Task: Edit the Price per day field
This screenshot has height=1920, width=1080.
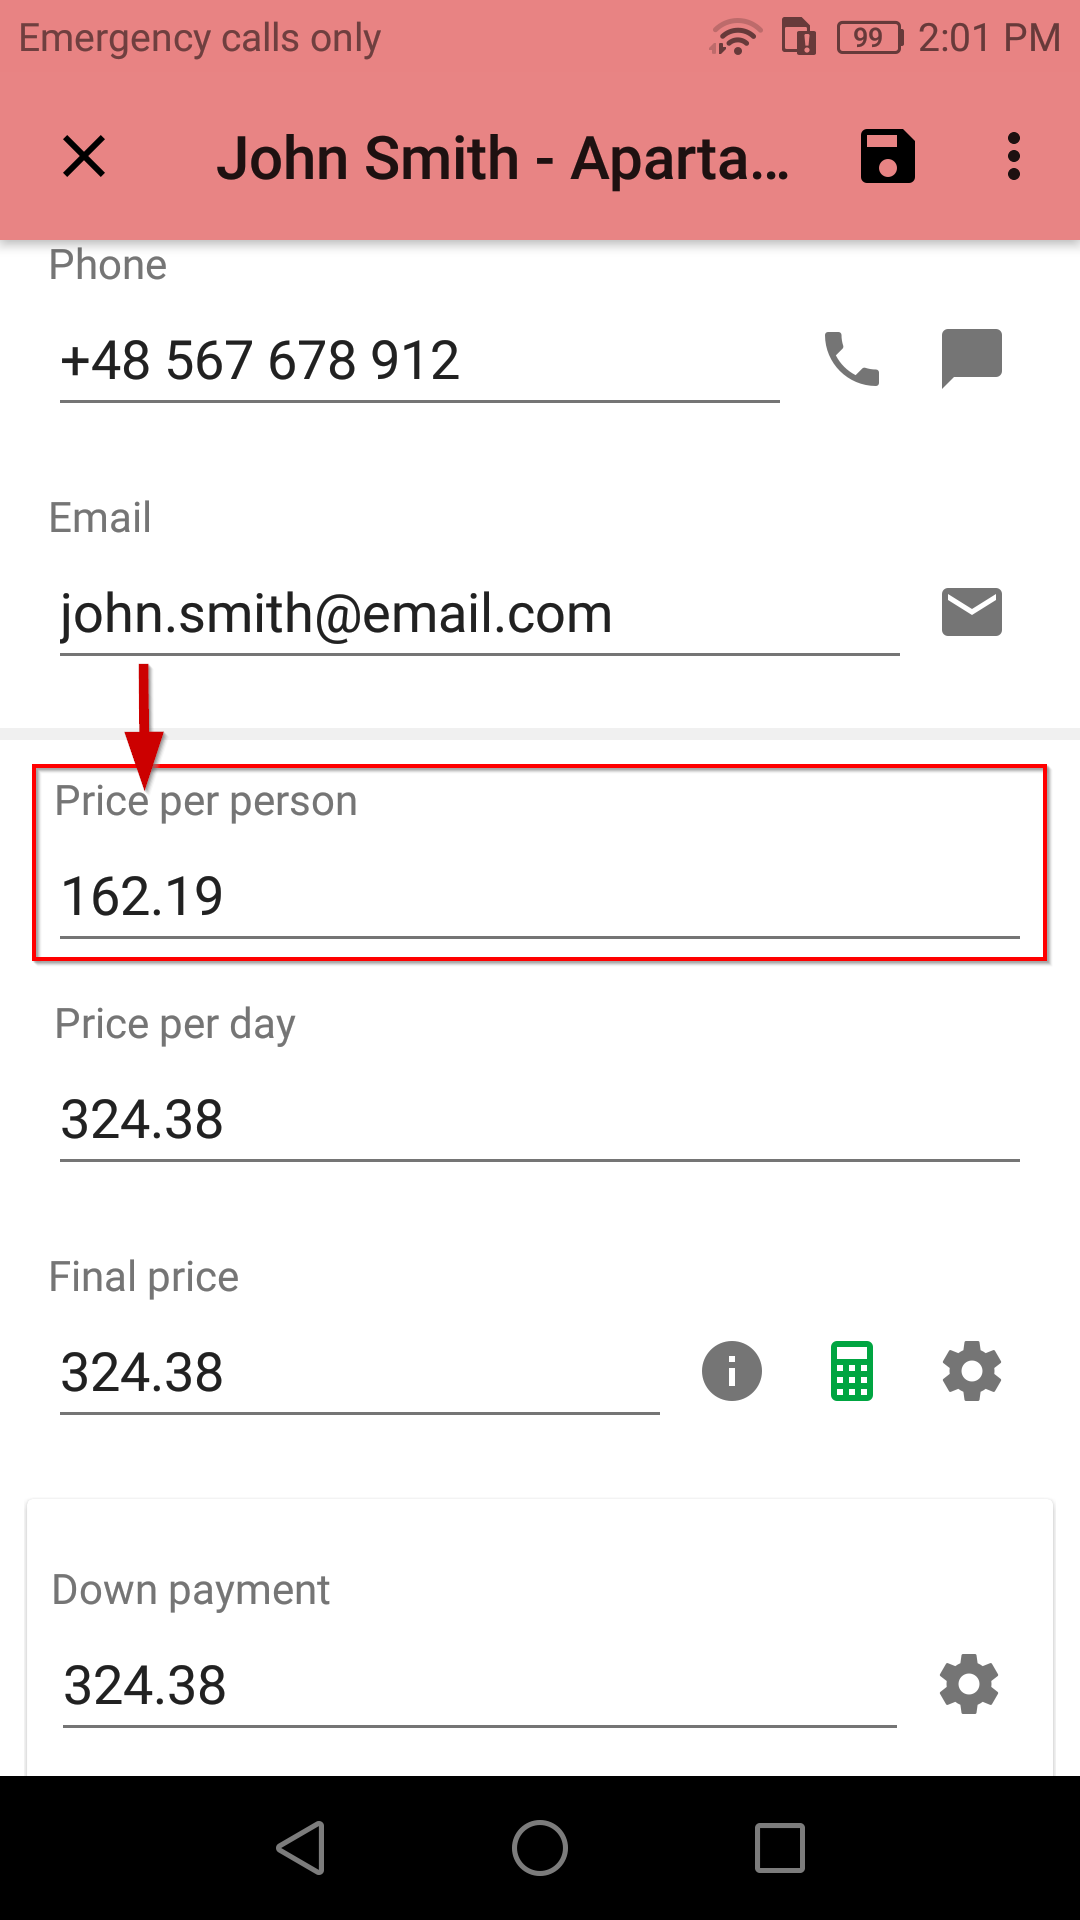Action: coord(540,1120)
